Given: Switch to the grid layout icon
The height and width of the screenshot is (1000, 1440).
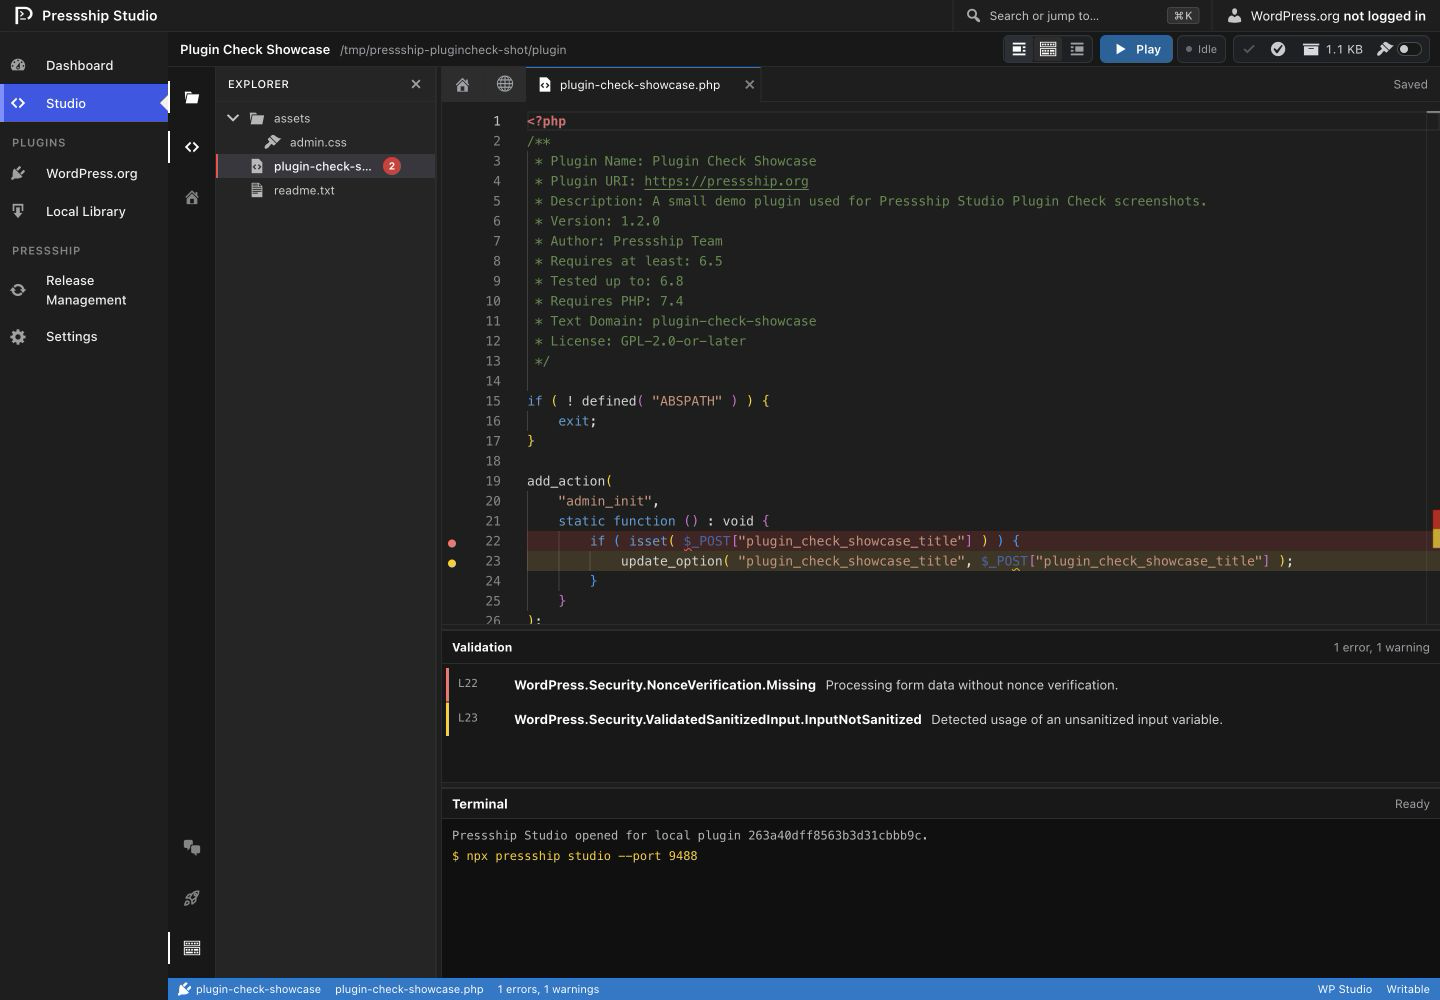Looking at the screenshot, I should click(1048, 49).
